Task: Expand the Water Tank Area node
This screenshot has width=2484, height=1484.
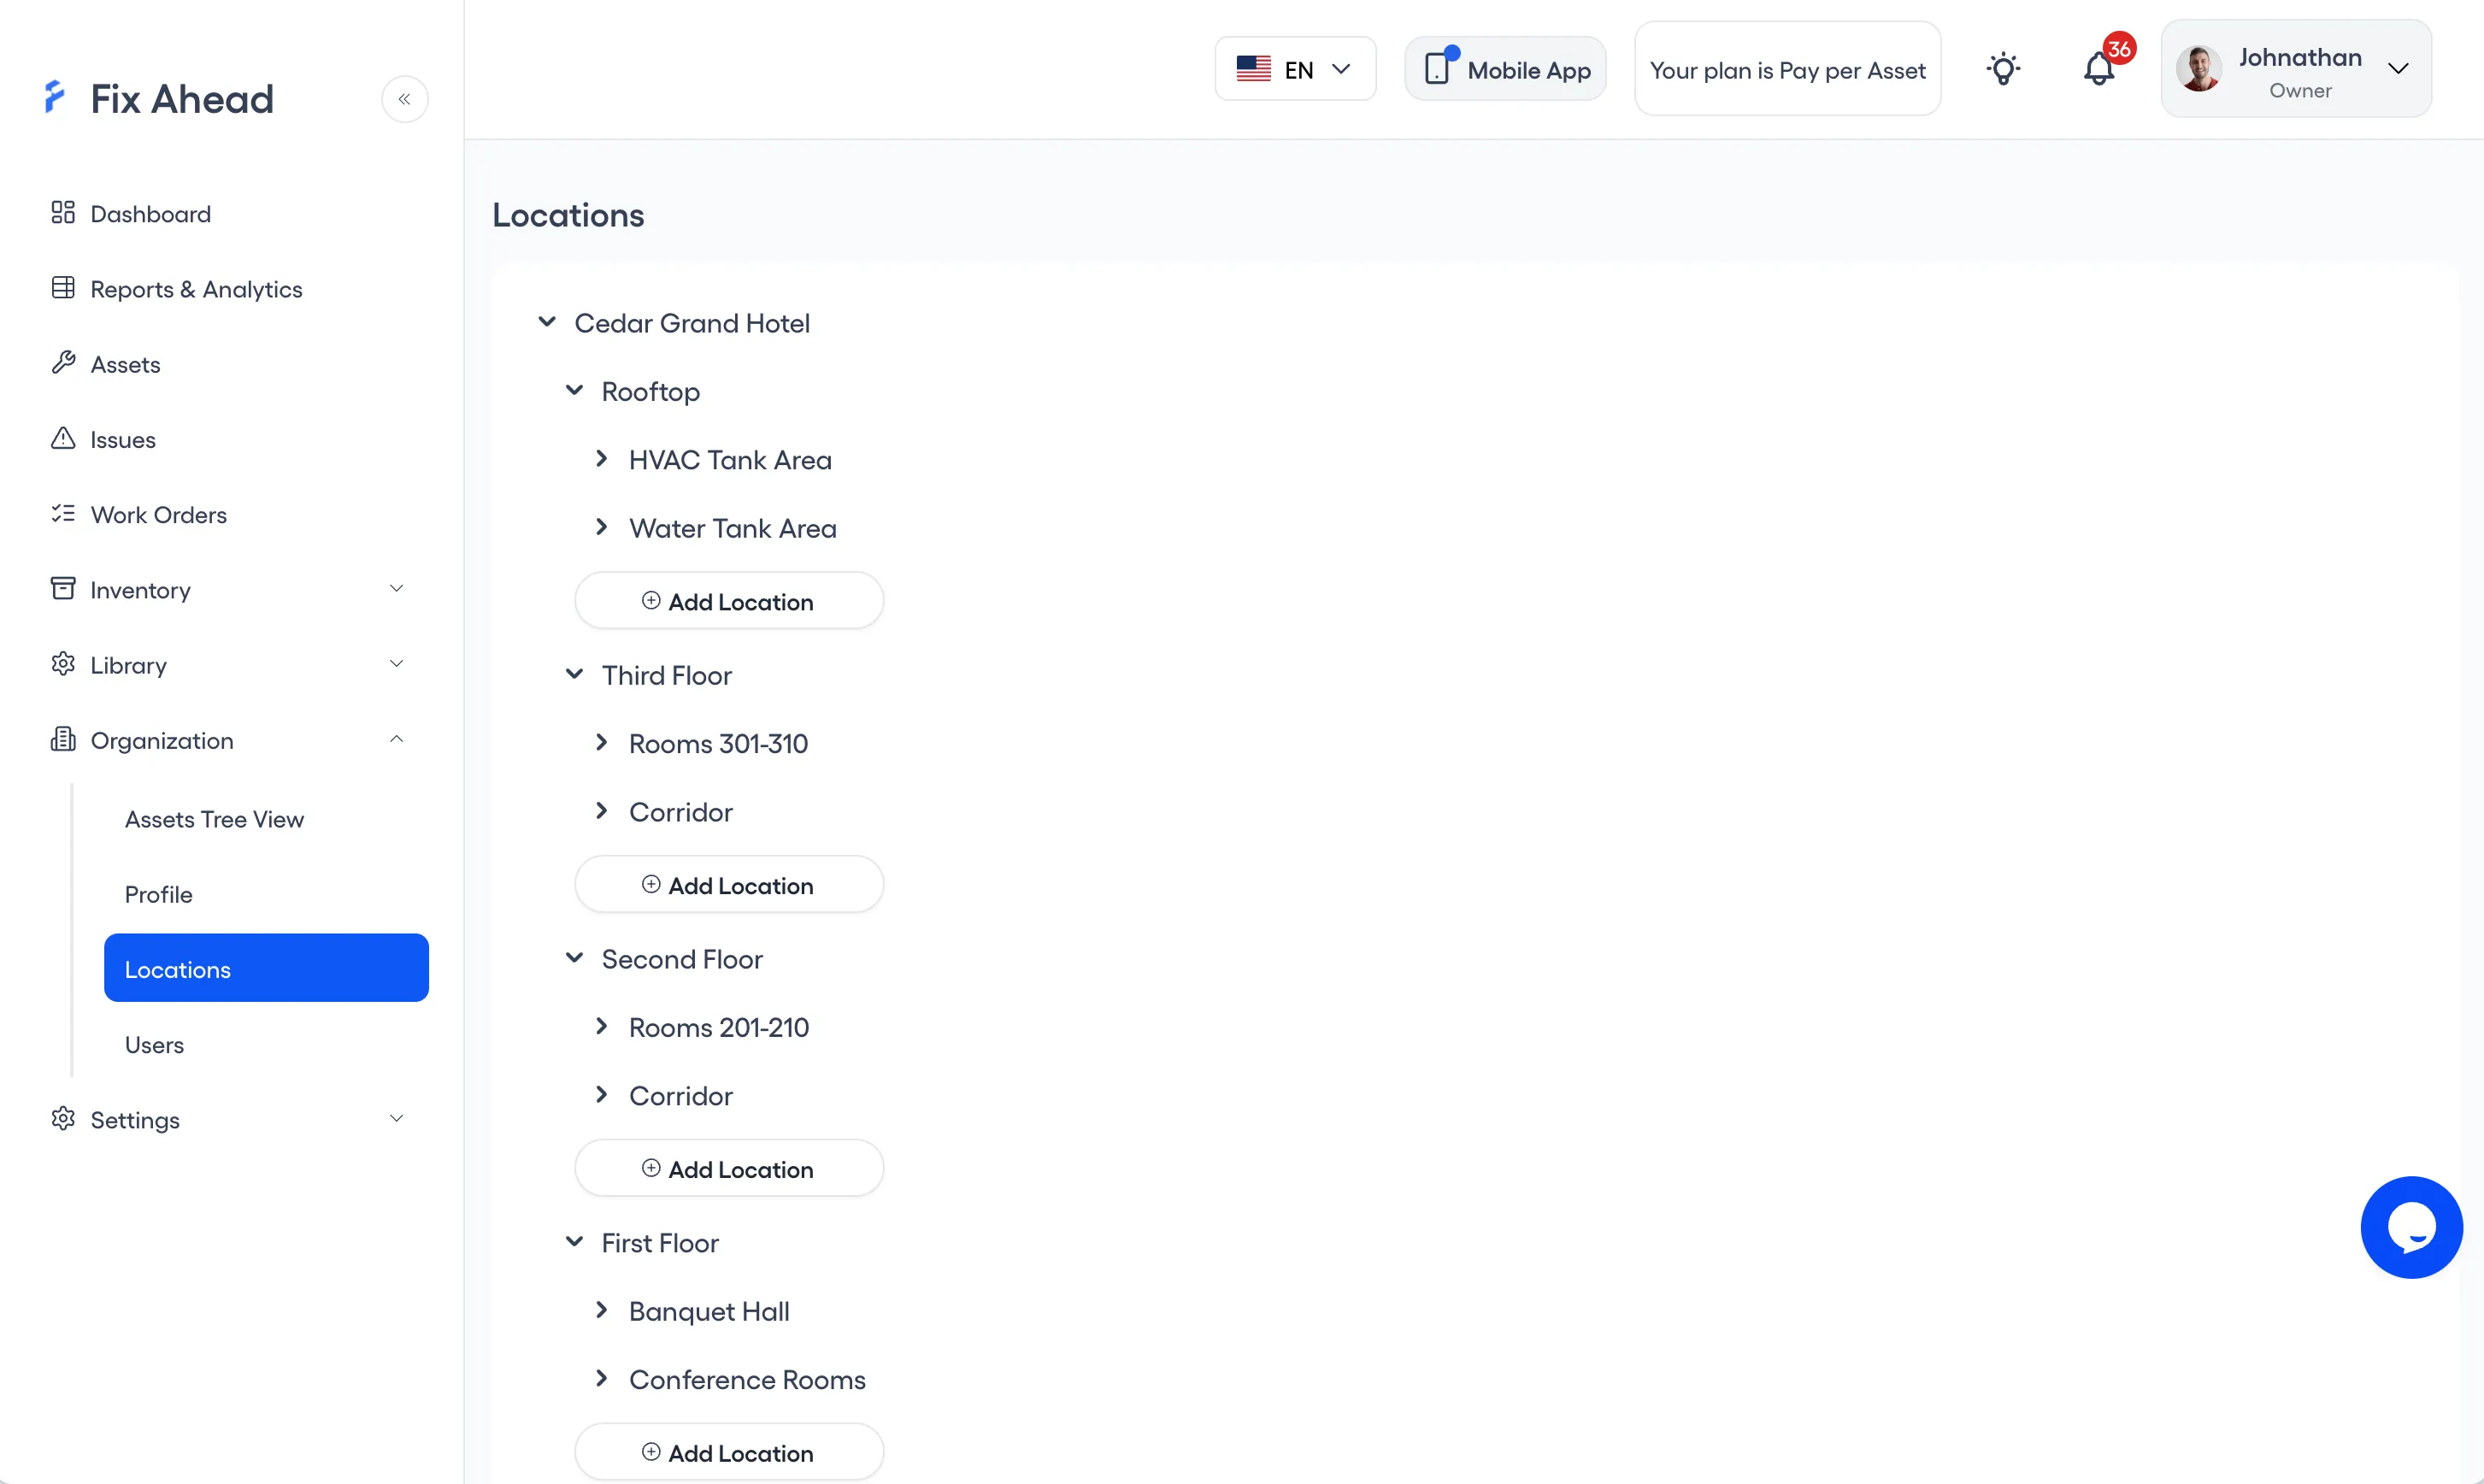Action: point(601,527)
